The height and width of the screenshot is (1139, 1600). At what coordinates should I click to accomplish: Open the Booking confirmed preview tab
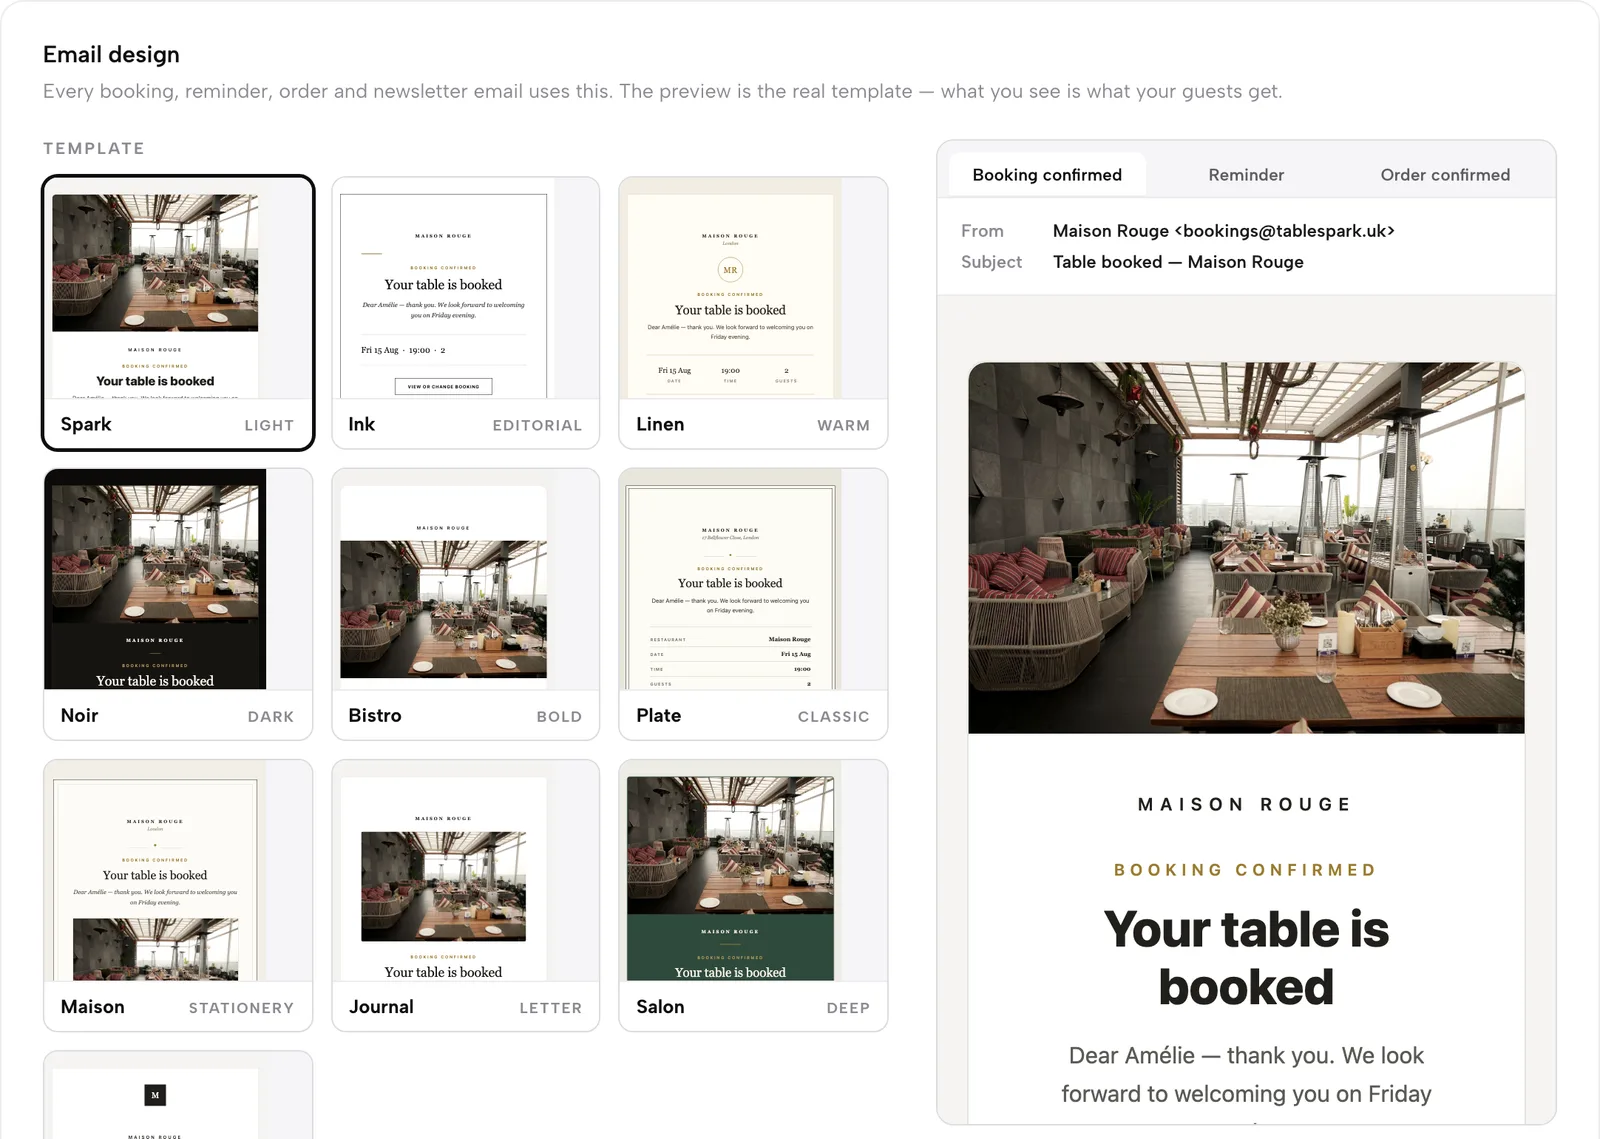[1047, 175]
